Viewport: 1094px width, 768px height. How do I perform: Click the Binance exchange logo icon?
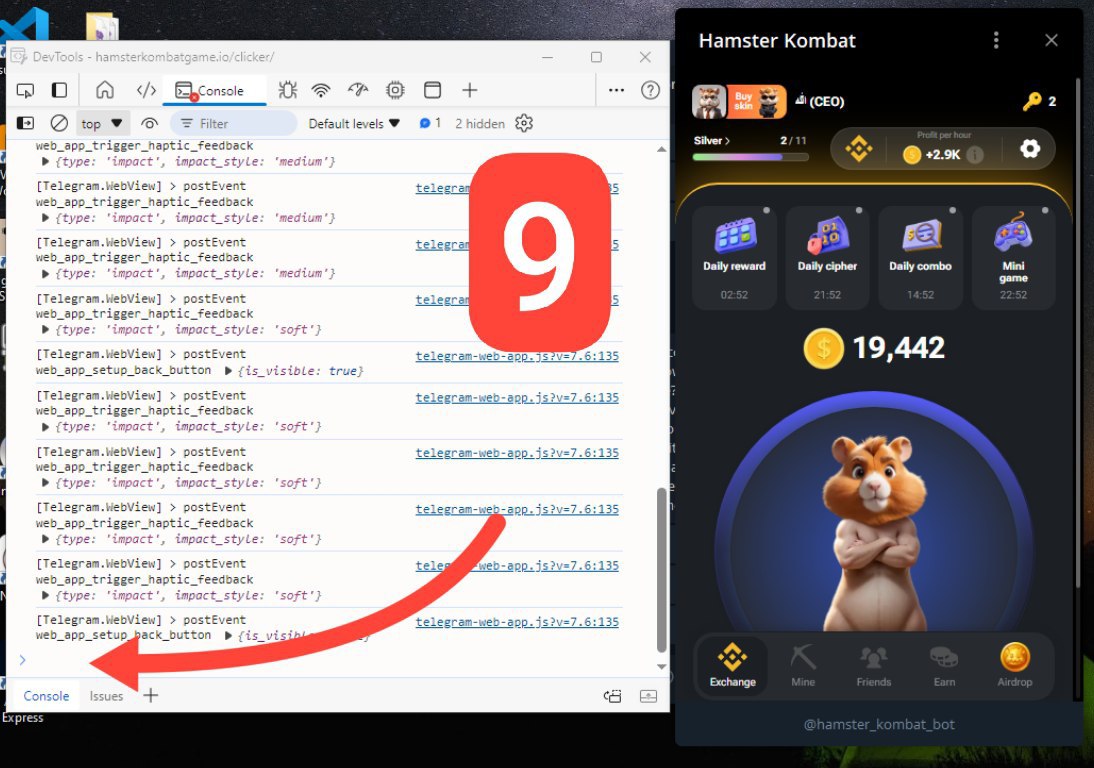pyautogui.click(x=858, y=149)
